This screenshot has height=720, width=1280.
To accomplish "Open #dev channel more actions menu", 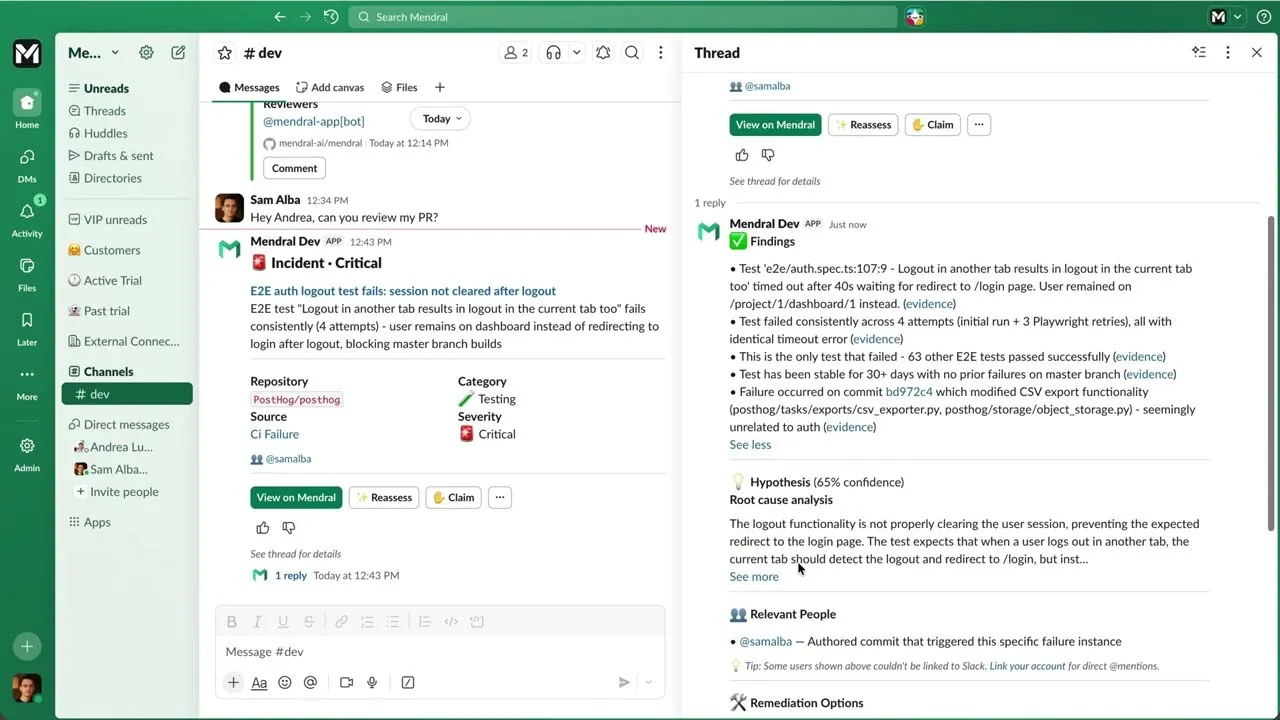I will [660, 53].
